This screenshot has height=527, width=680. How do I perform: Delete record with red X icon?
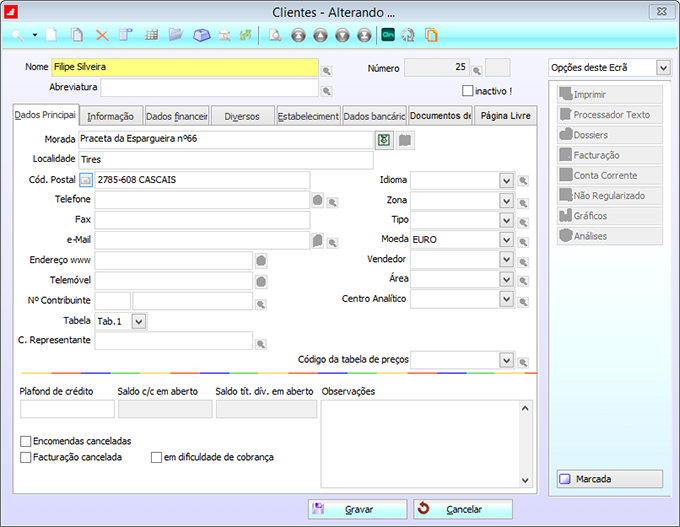[x=102, y=36]
